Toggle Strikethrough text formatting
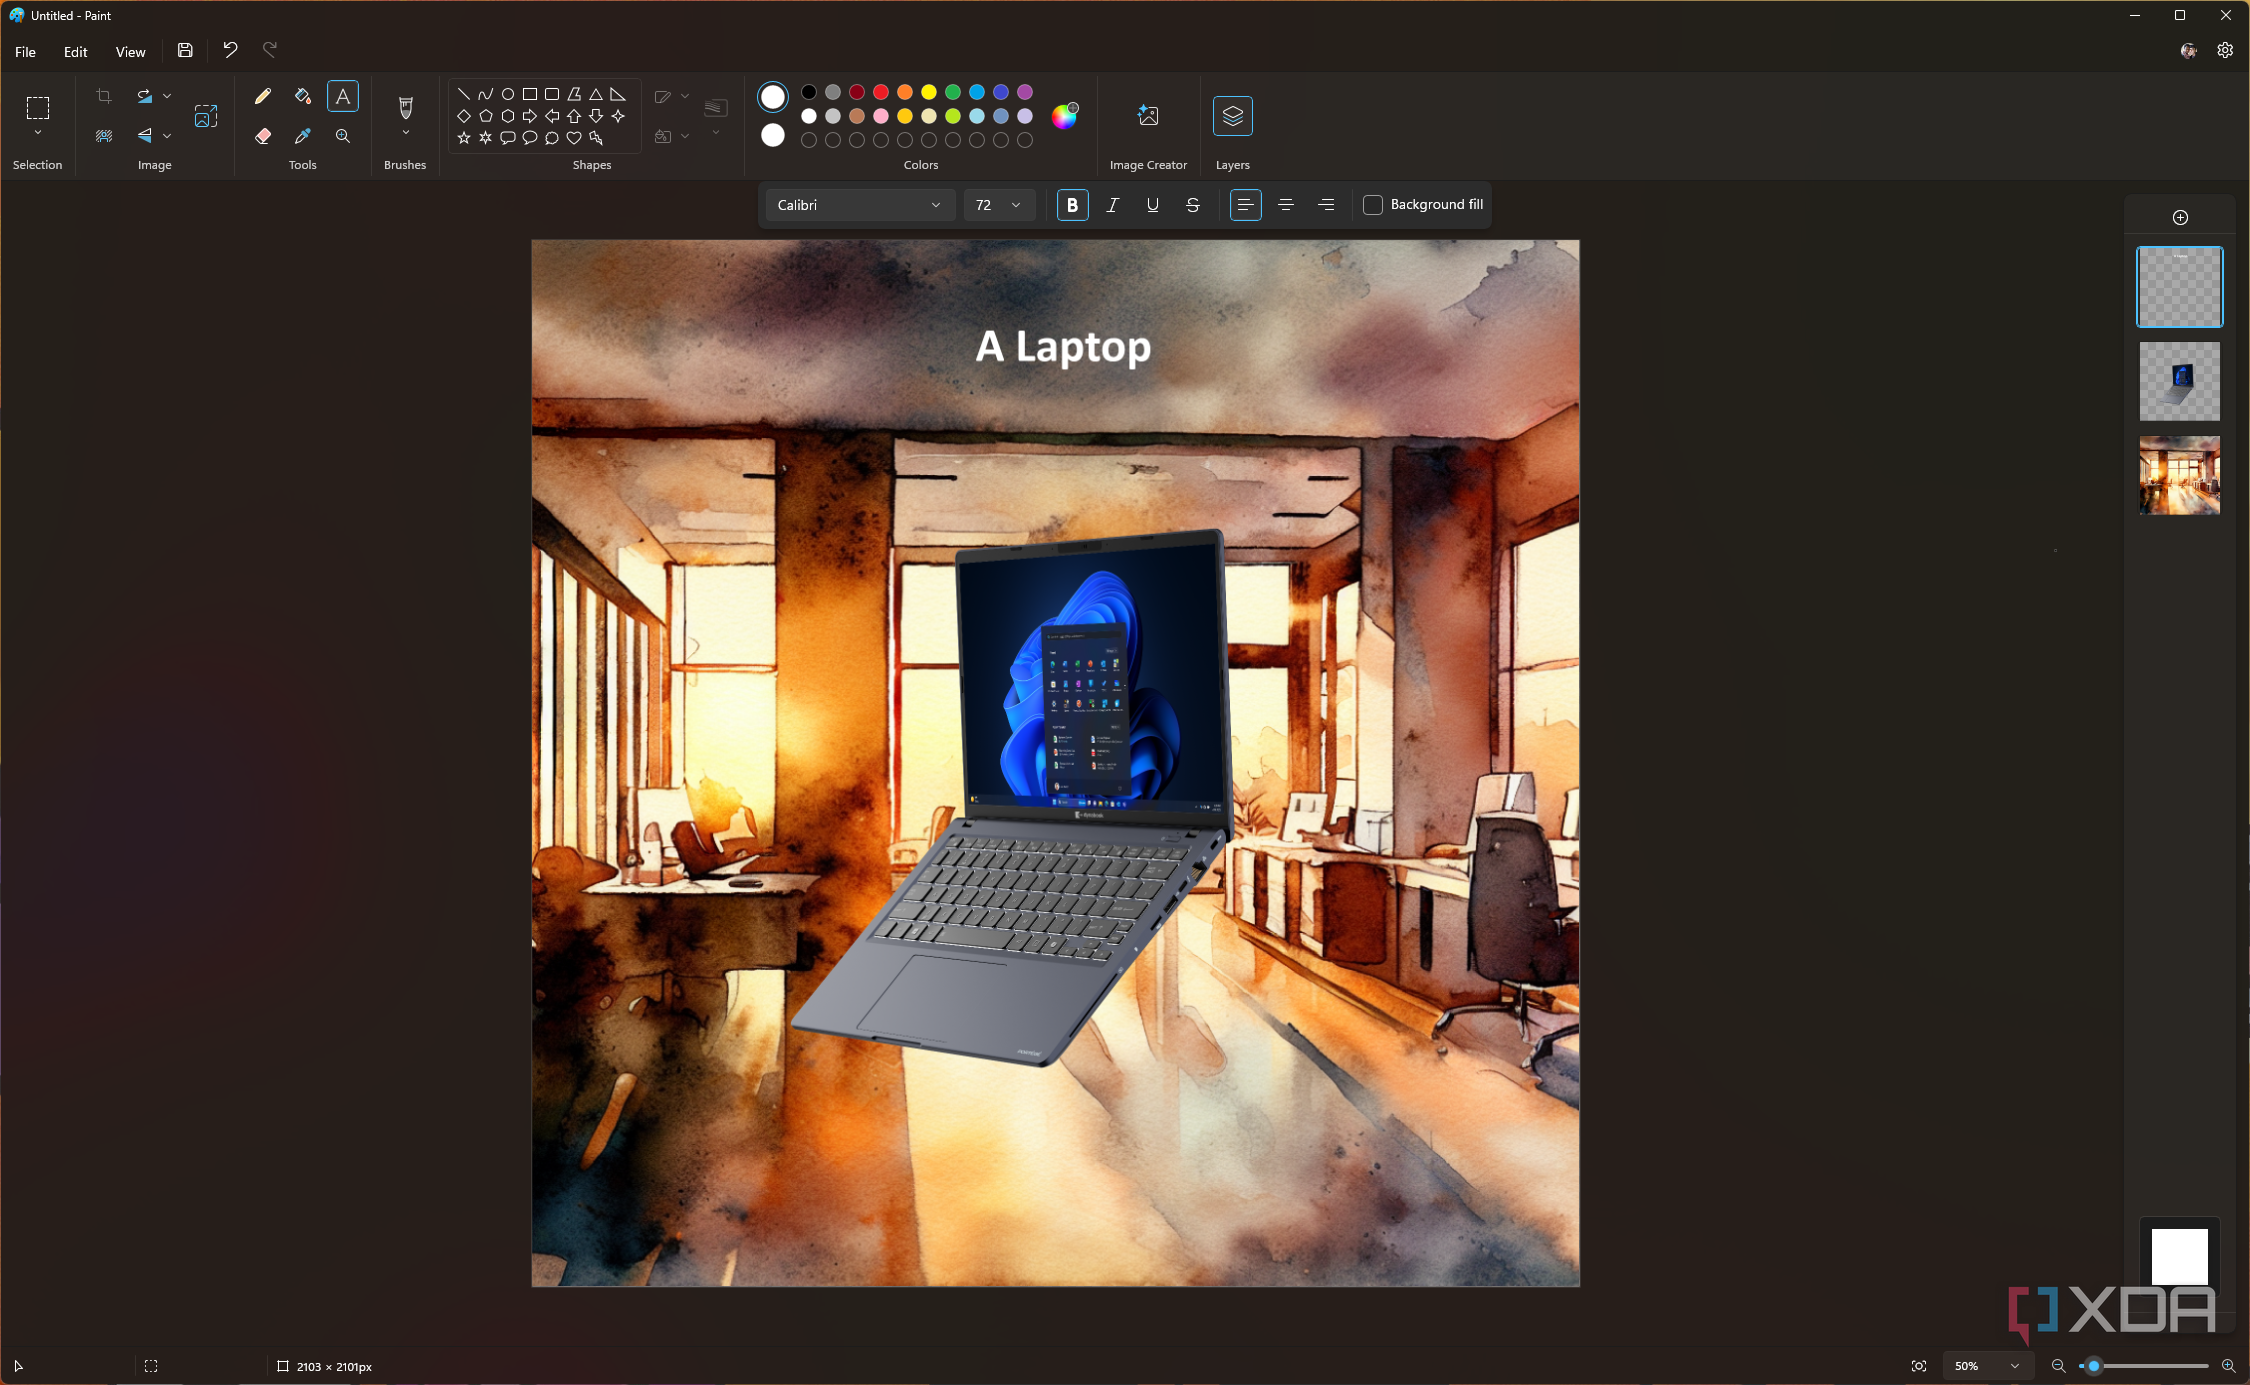The image size is (2250, 1385). pyautogui.click(x=1192, y=205)
